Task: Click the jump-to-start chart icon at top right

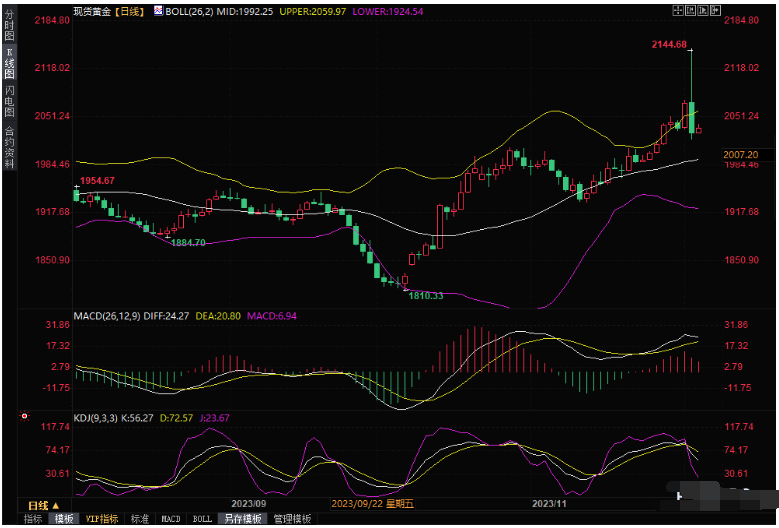Action: [x=691, y=10]
